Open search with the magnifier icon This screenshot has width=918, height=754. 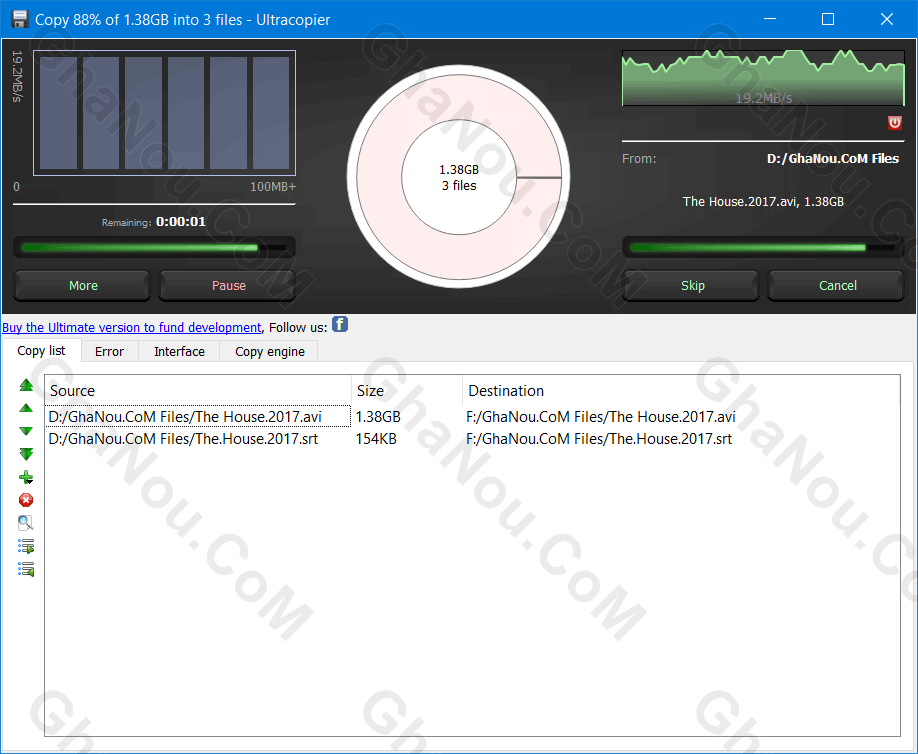click(x=26, y=523)
